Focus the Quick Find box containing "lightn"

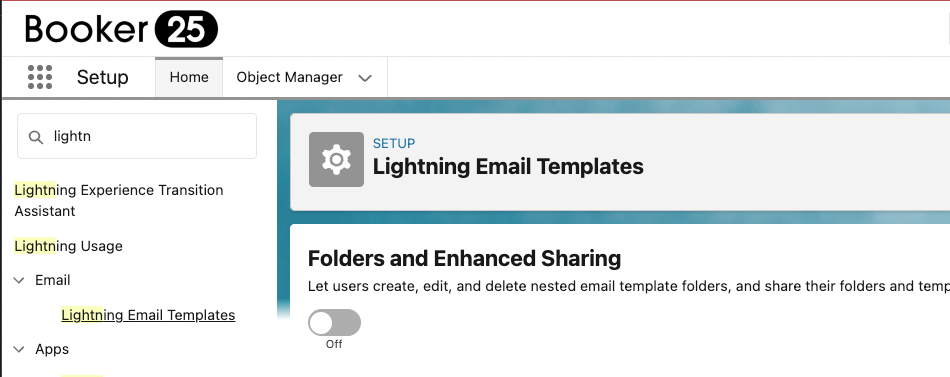[137, 136]
